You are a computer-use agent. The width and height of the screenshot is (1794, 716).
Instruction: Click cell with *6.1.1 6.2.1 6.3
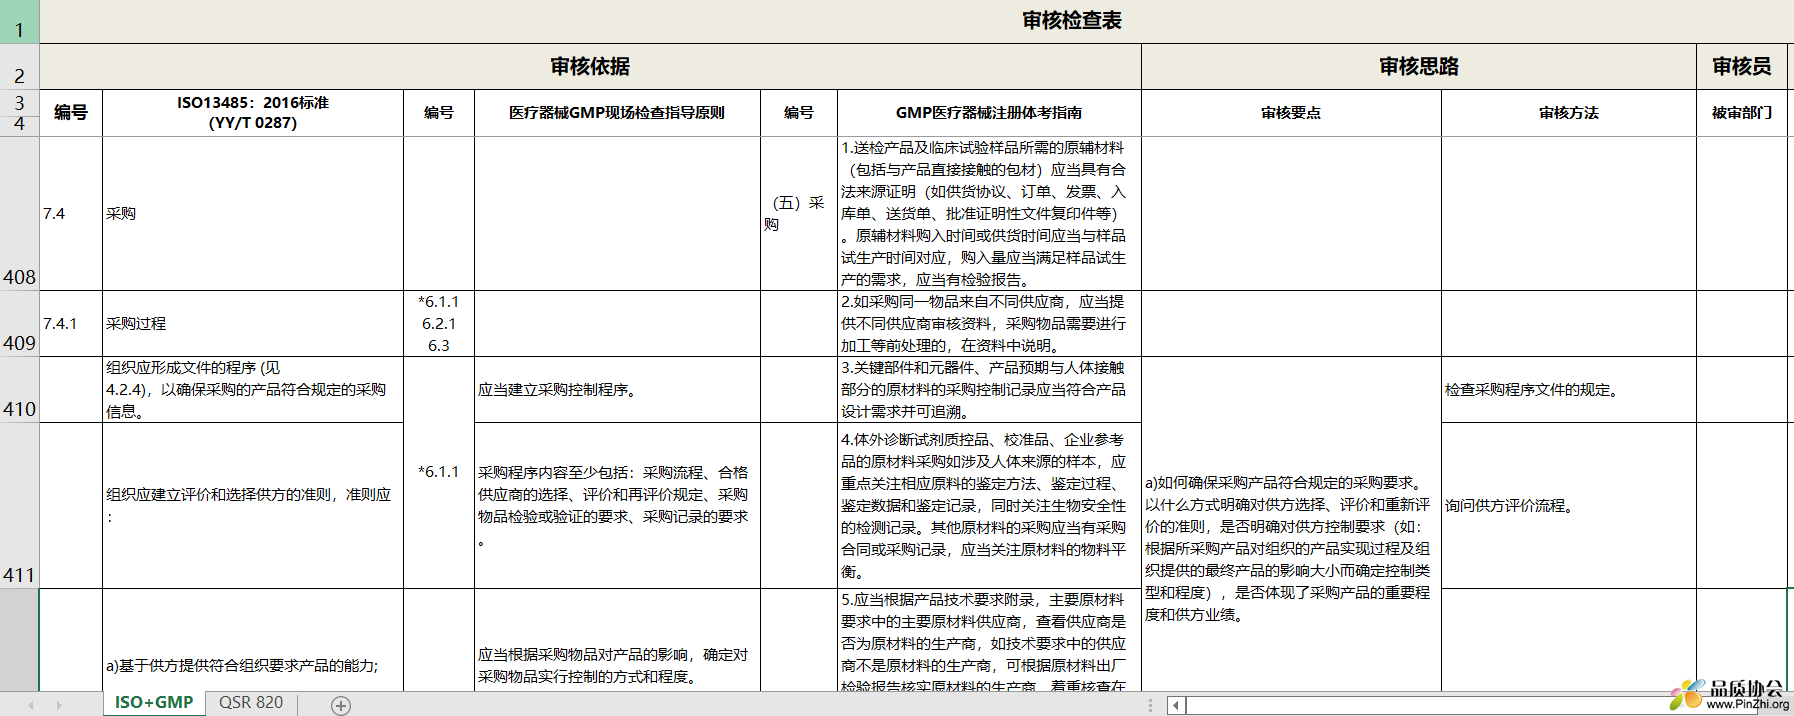tap(439, 324)
